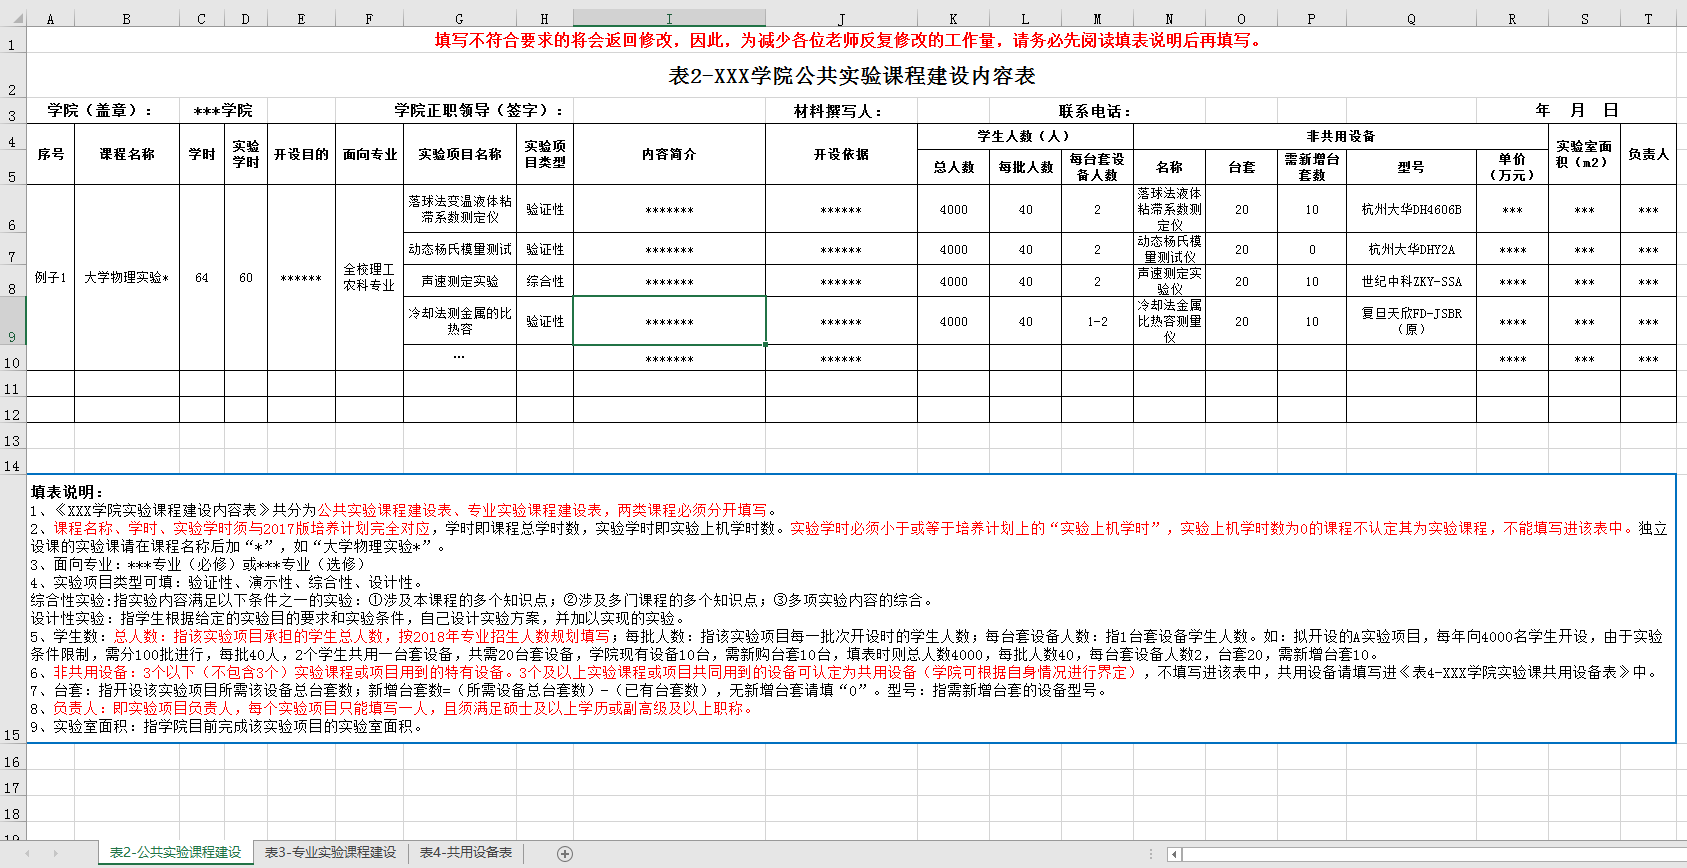Switch to 表3-专业实验课程建设 sheet tab
Viewport: 1687px width, 868px height.
click(330, 853)
